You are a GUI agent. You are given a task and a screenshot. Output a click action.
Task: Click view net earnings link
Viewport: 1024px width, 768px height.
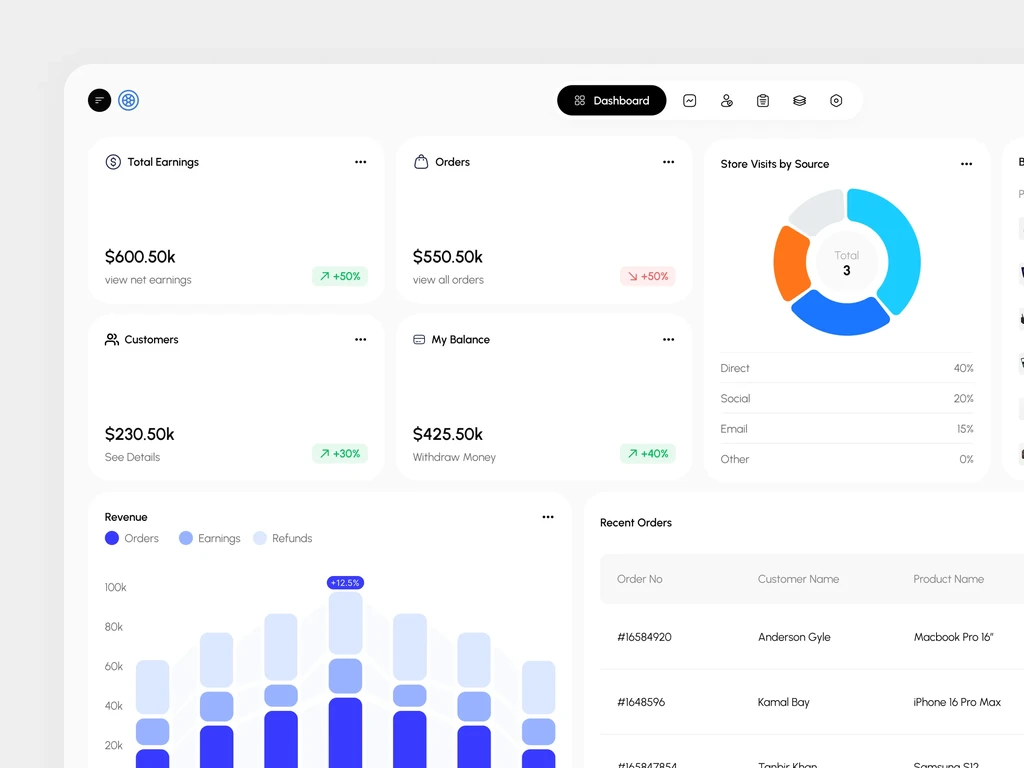(148, 280)
